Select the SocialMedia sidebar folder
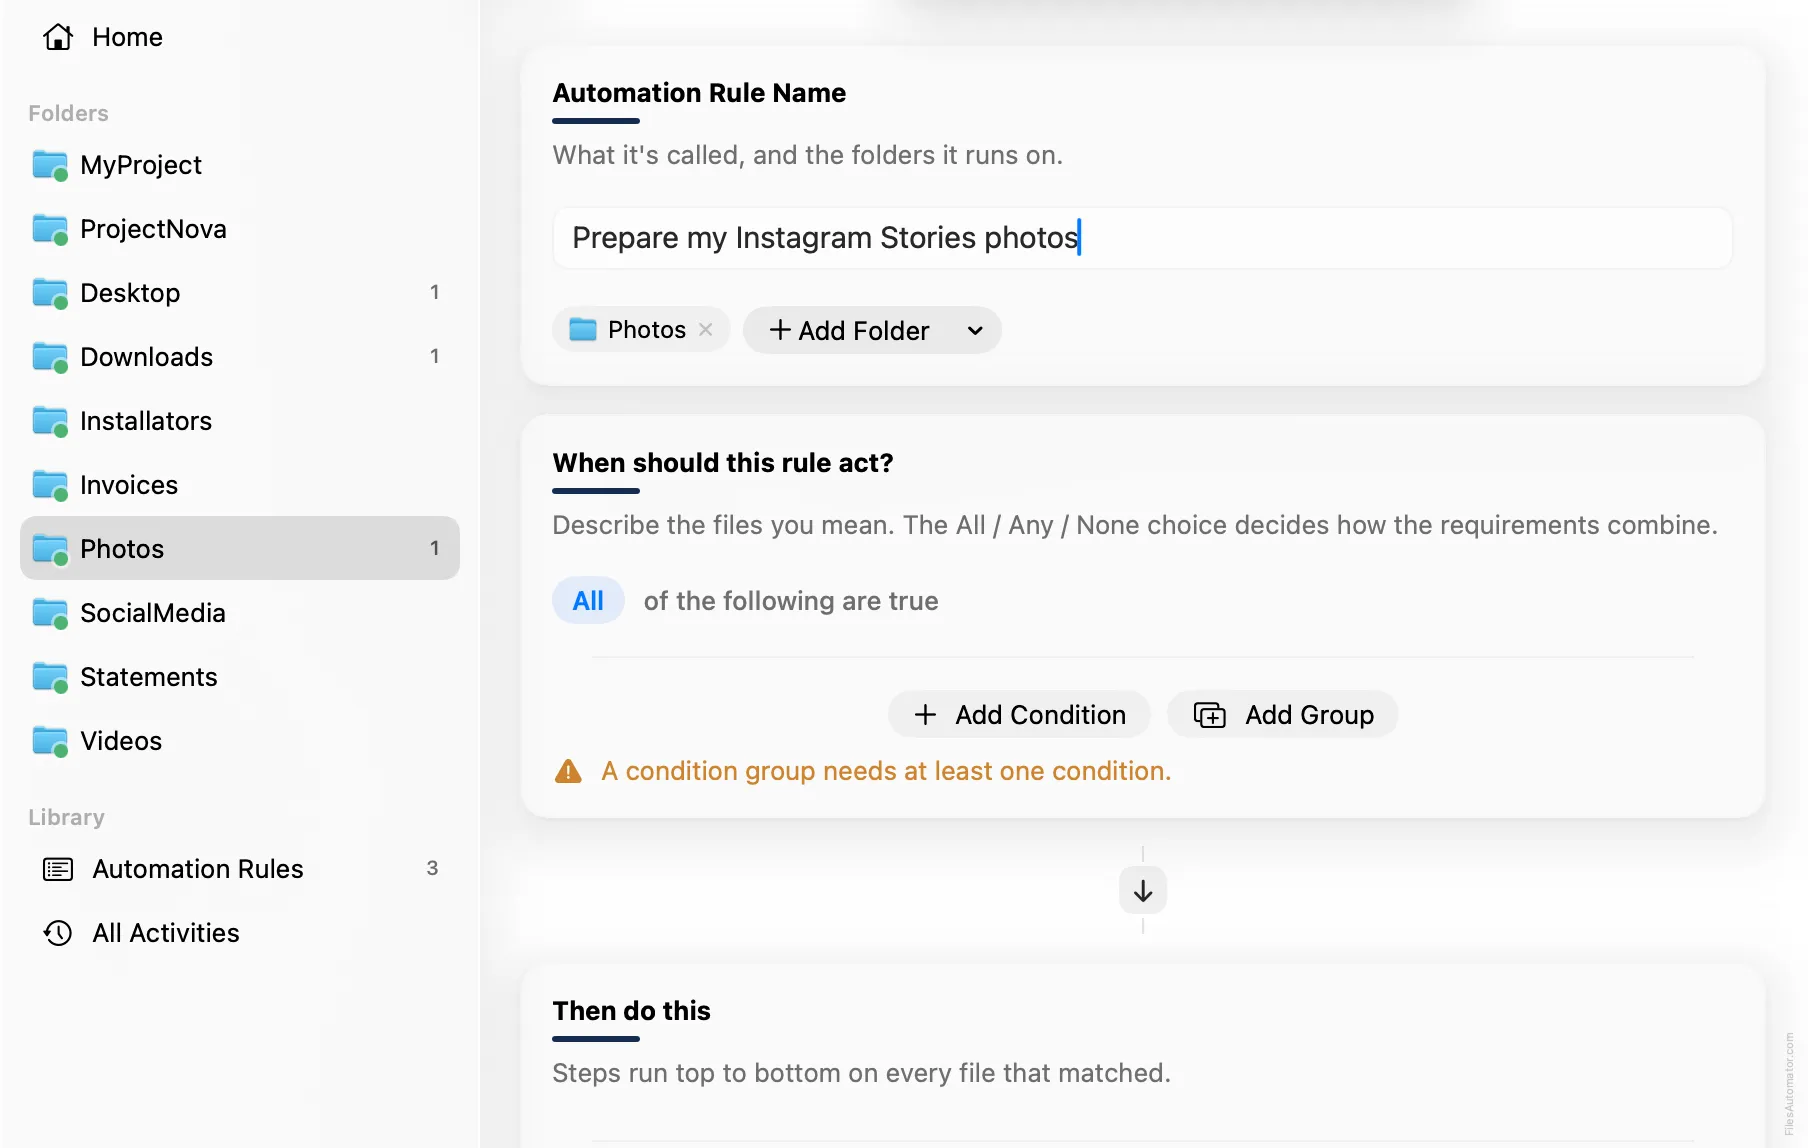The image size is (1808, 1148). pyautogui.click(x=240, y=613)
